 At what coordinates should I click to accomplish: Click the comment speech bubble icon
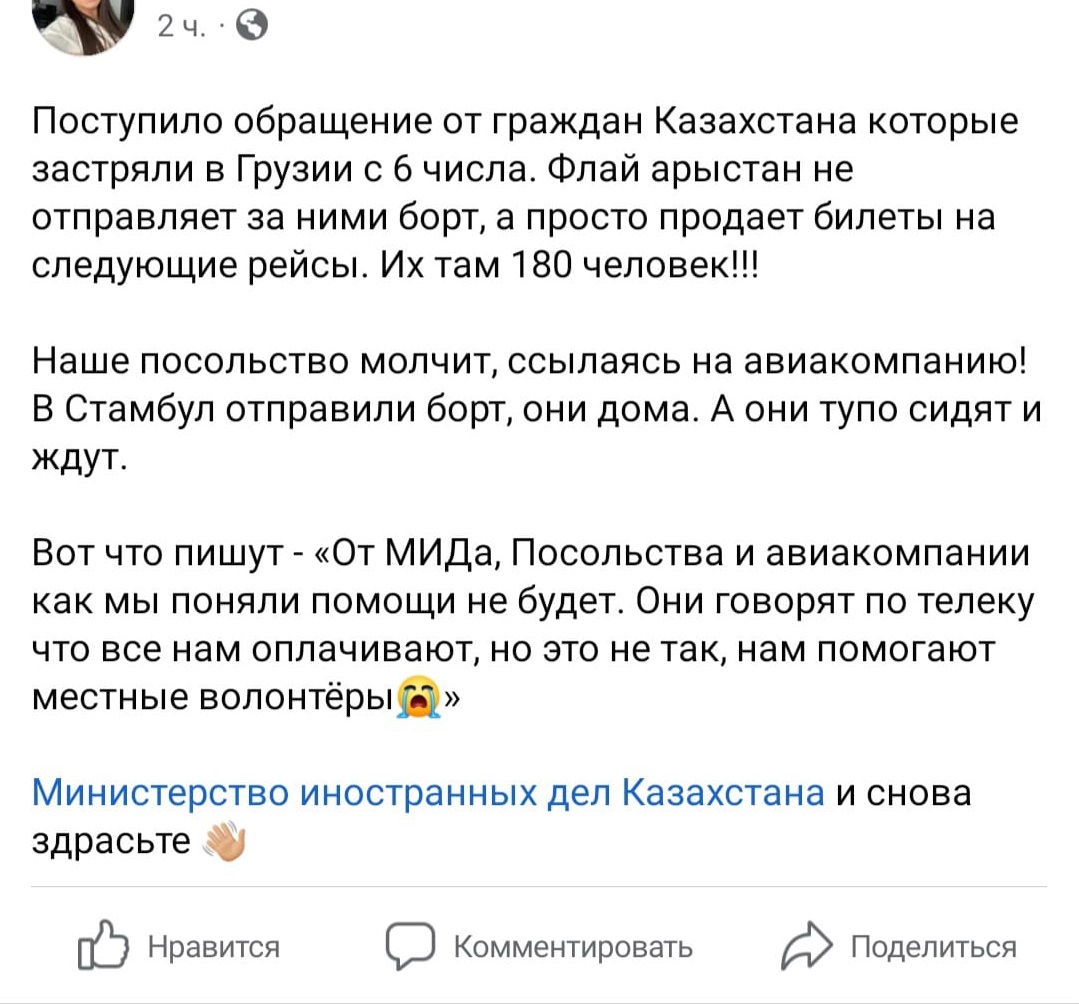click(410, 946)
